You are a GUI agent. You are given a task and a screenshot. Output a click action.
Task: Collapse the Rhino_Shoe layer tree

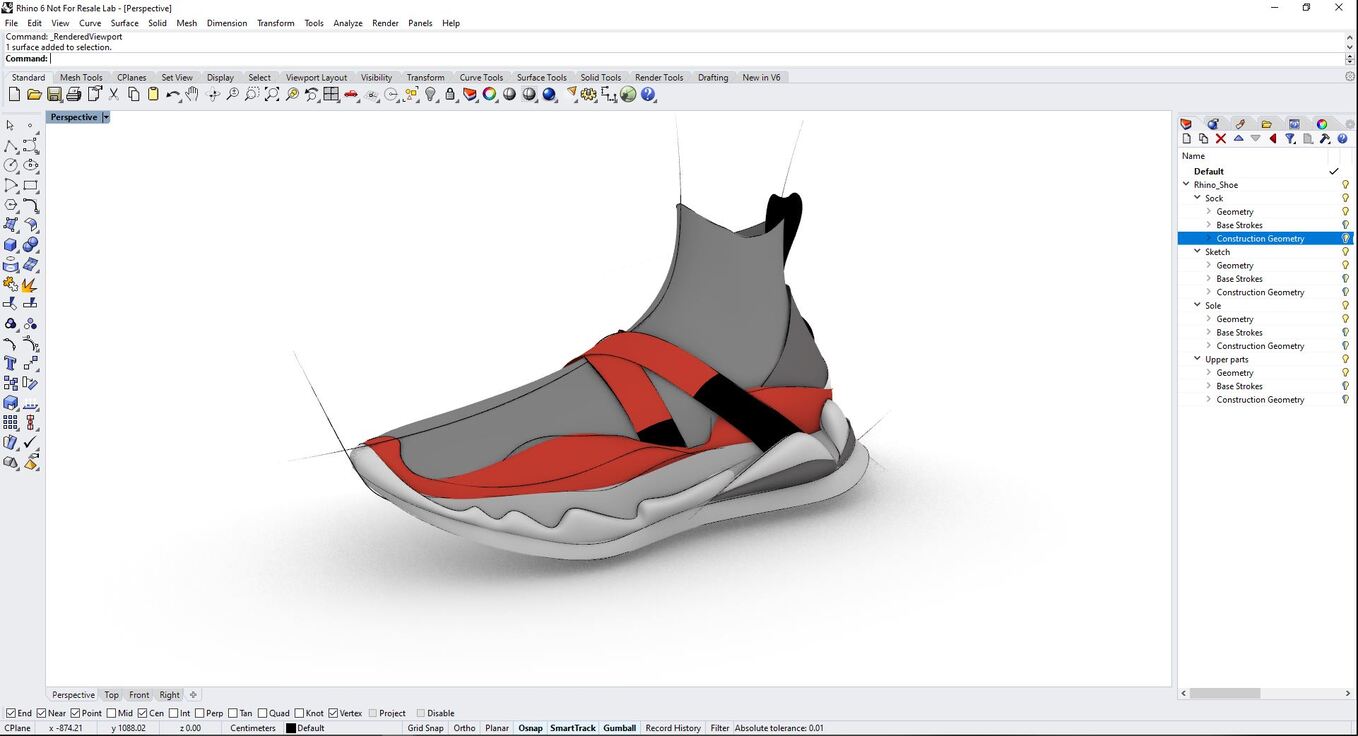pyautogui.click(x=1186, y=184)
